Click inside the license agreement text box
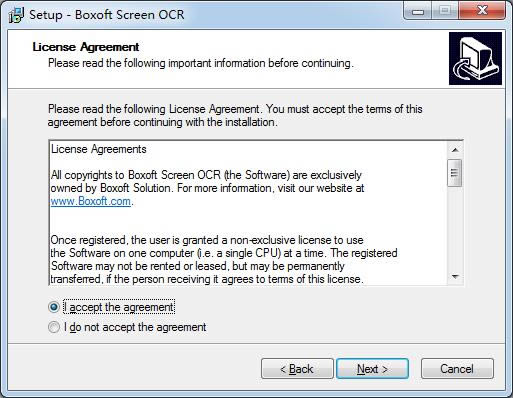This screenshot has width=513, height=398. 248,213
